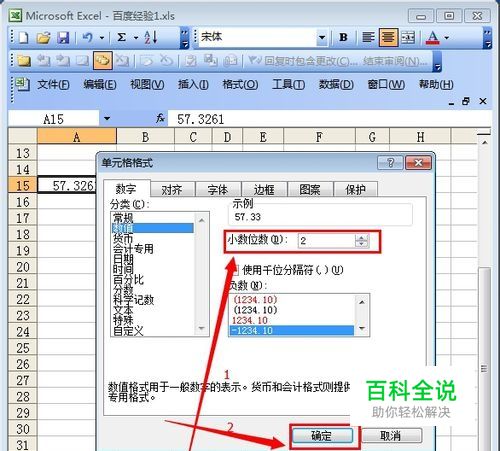Open the 视图(V) menu
The image size is (500, 451).
(x=147, y=85)
